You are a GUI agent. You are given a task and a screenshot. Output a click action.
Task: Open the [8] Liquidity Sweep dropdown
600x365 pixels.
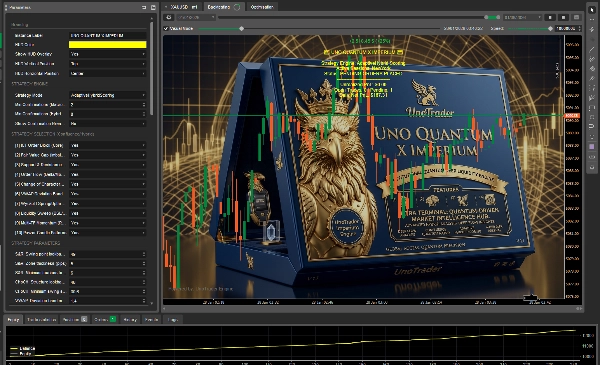pos(108,213)
